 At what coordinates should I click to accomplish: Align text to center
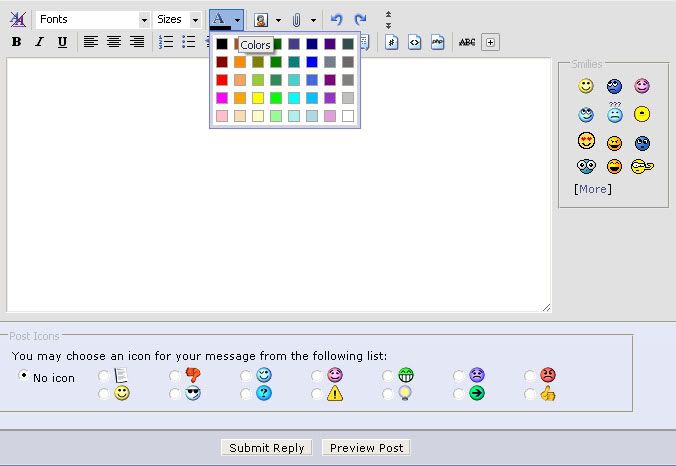coord(114,42)
